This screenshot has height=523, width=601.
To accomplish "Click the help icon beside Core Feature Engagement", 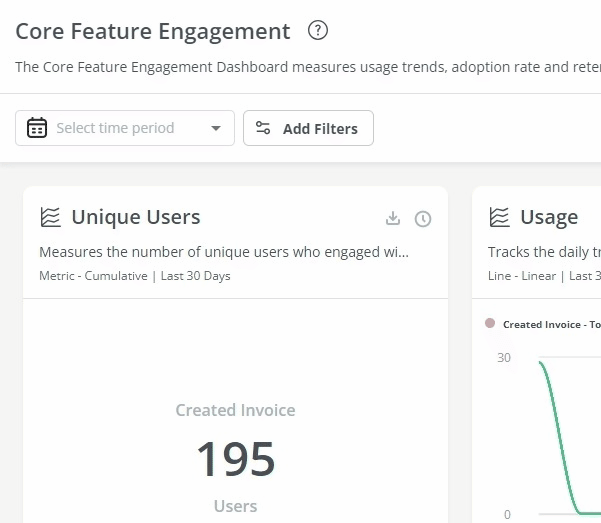I will [x=318, y=31].
